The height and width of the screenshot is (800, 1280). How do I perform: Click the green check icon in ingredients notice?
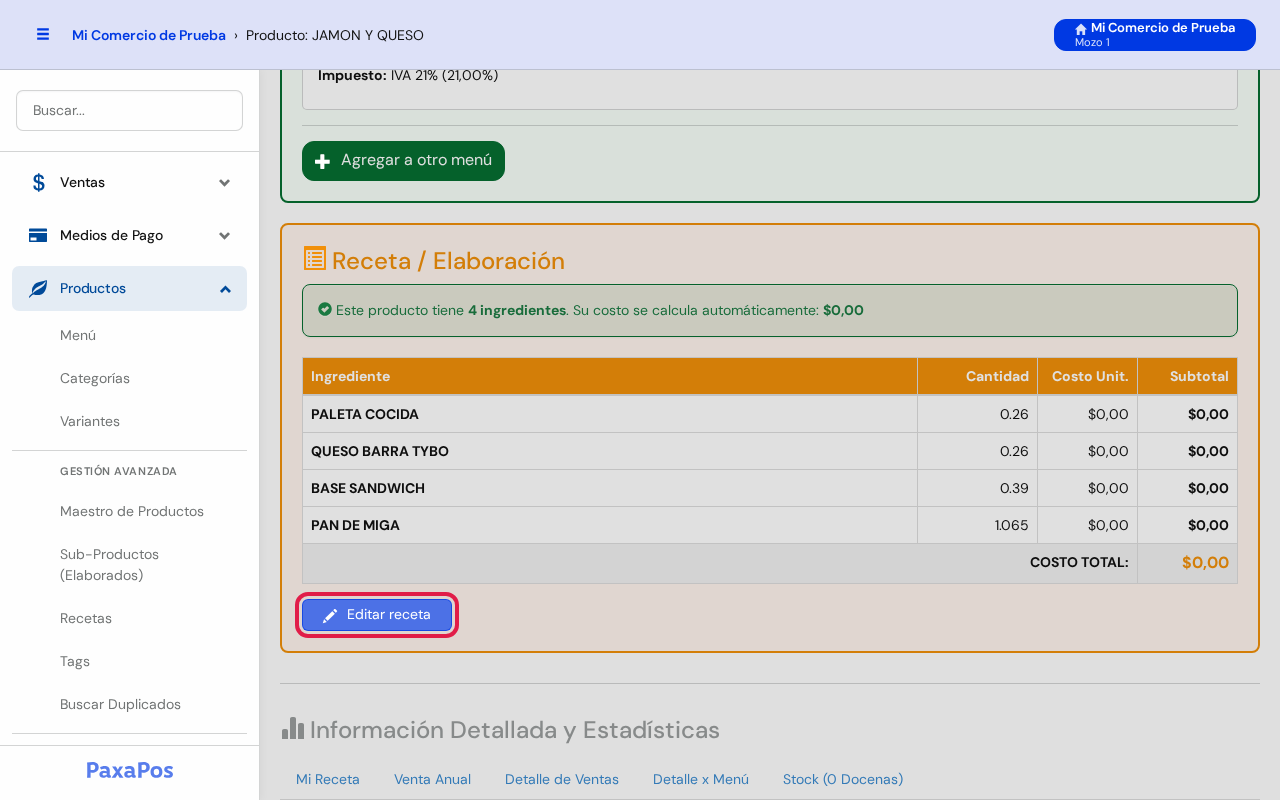[325, 309]
